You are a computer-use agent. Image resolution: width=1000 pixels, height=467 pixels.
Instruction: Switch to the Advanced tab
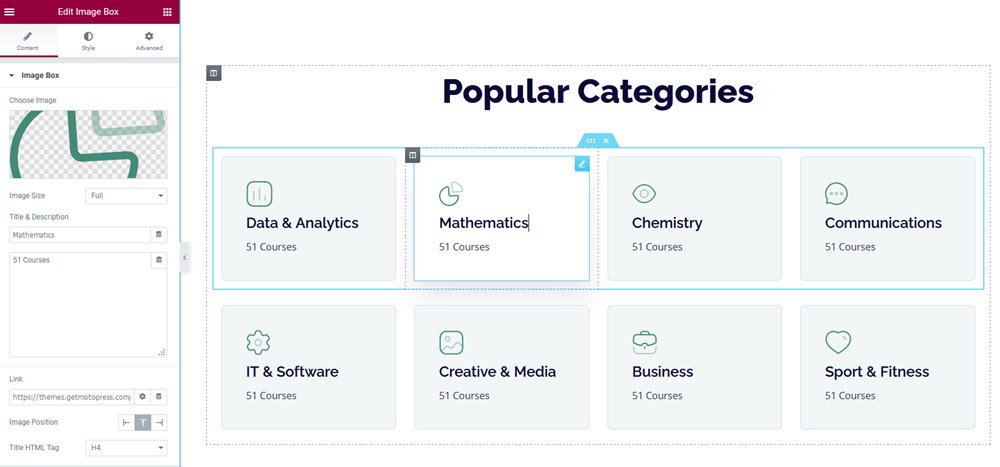(x=149, y=41)
